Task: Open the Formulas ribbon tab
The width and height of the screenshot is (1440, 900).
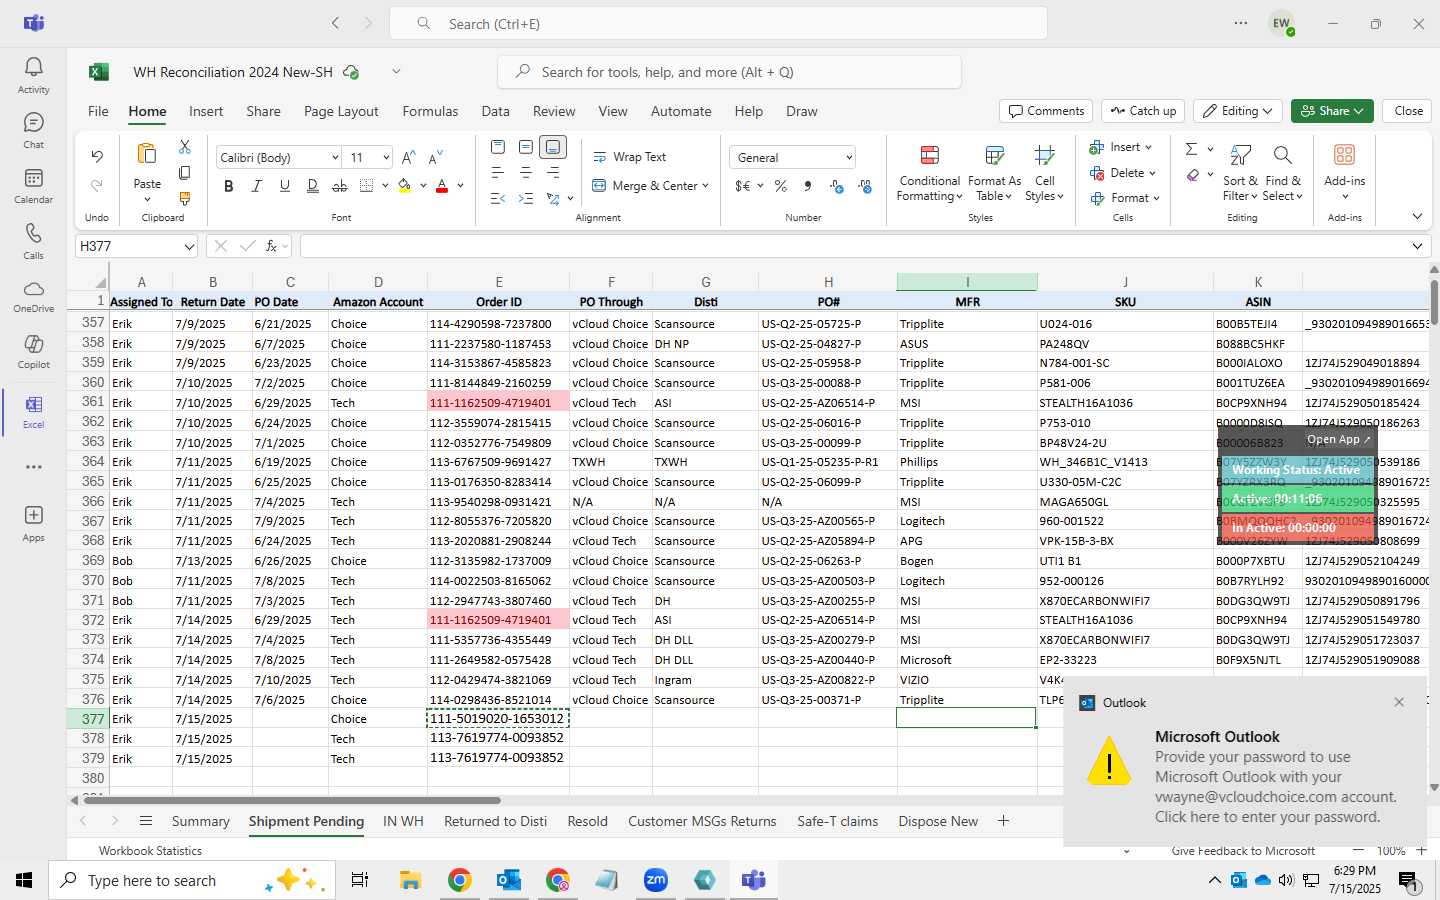Action: click(430, 111)
